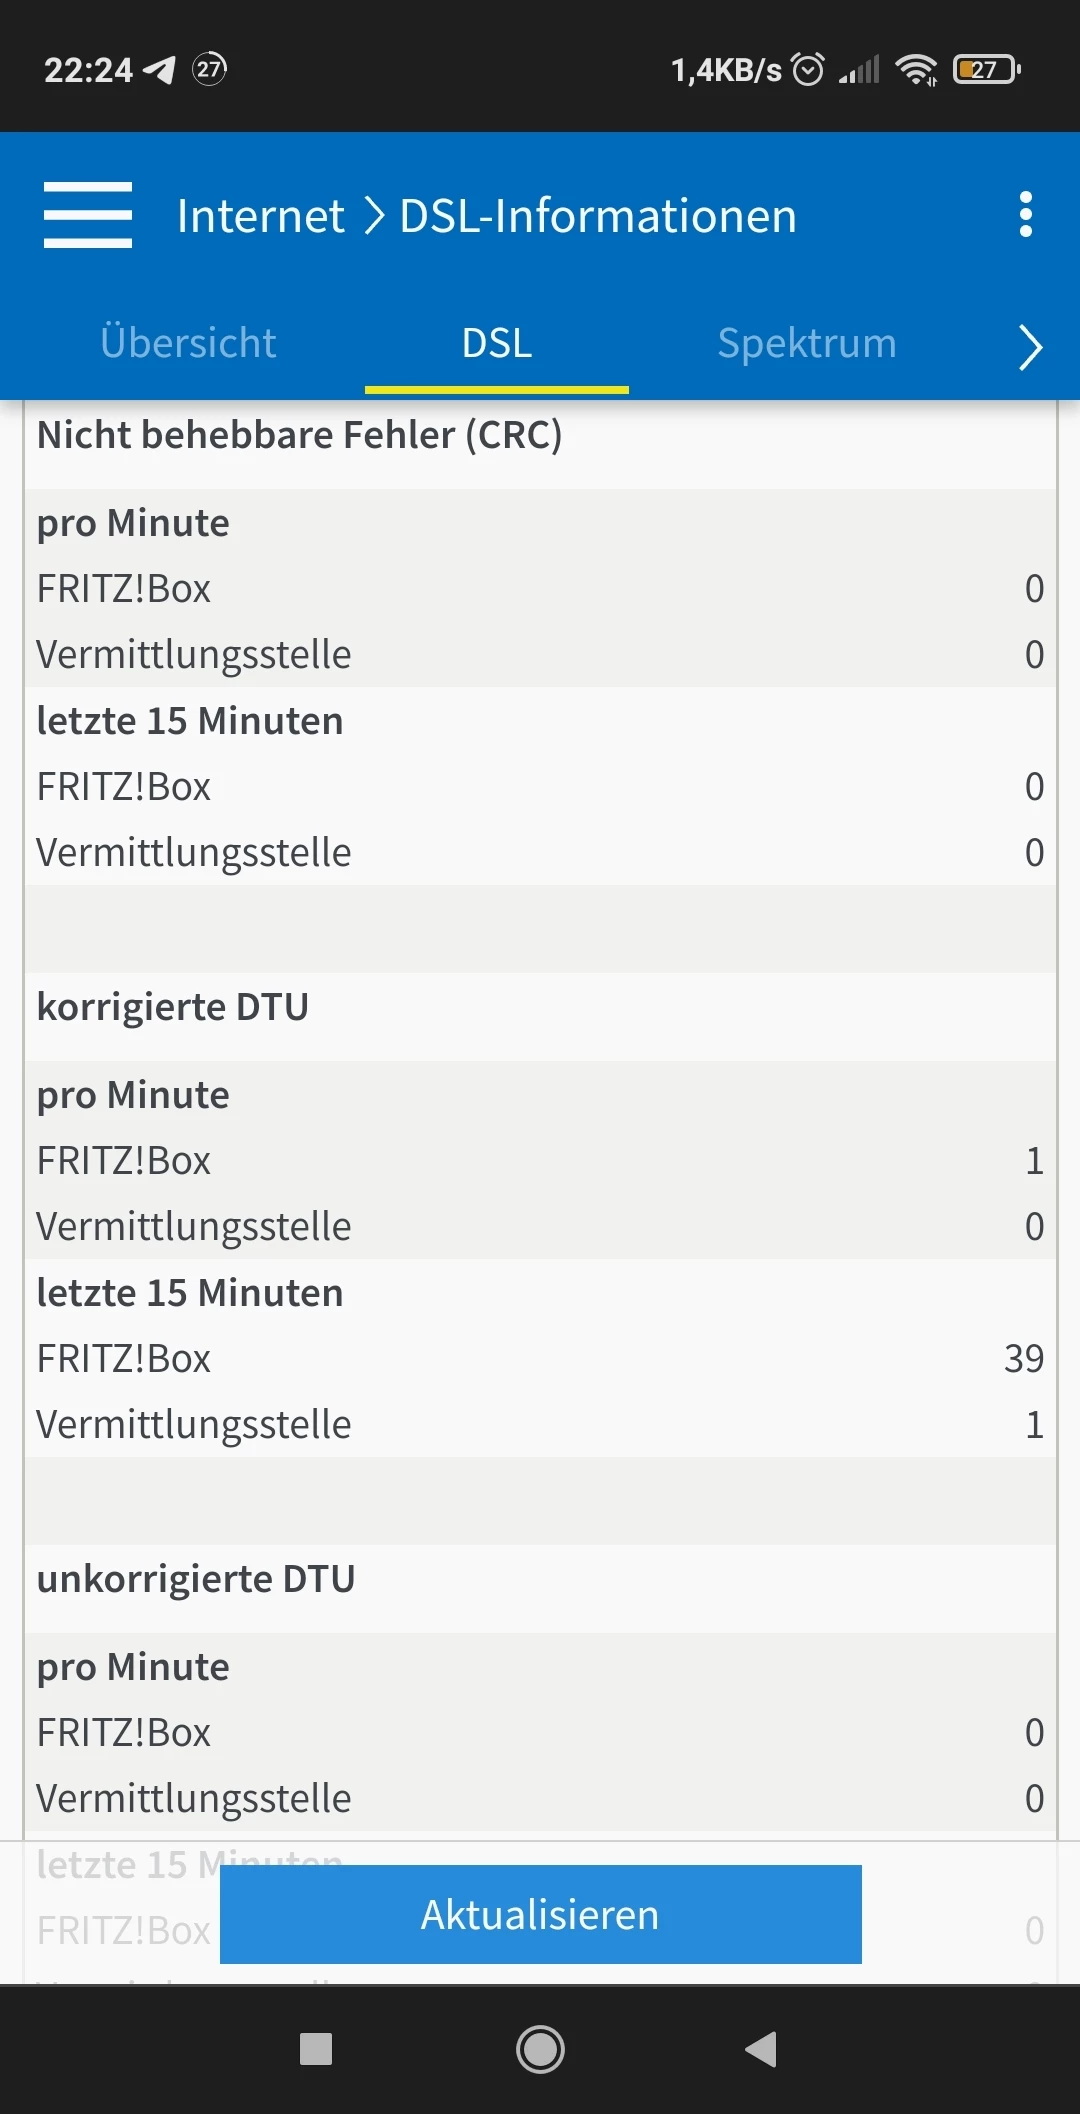1080x2114 pixels.
Task: Tap the Android back button
Action: pos(762,2049)
